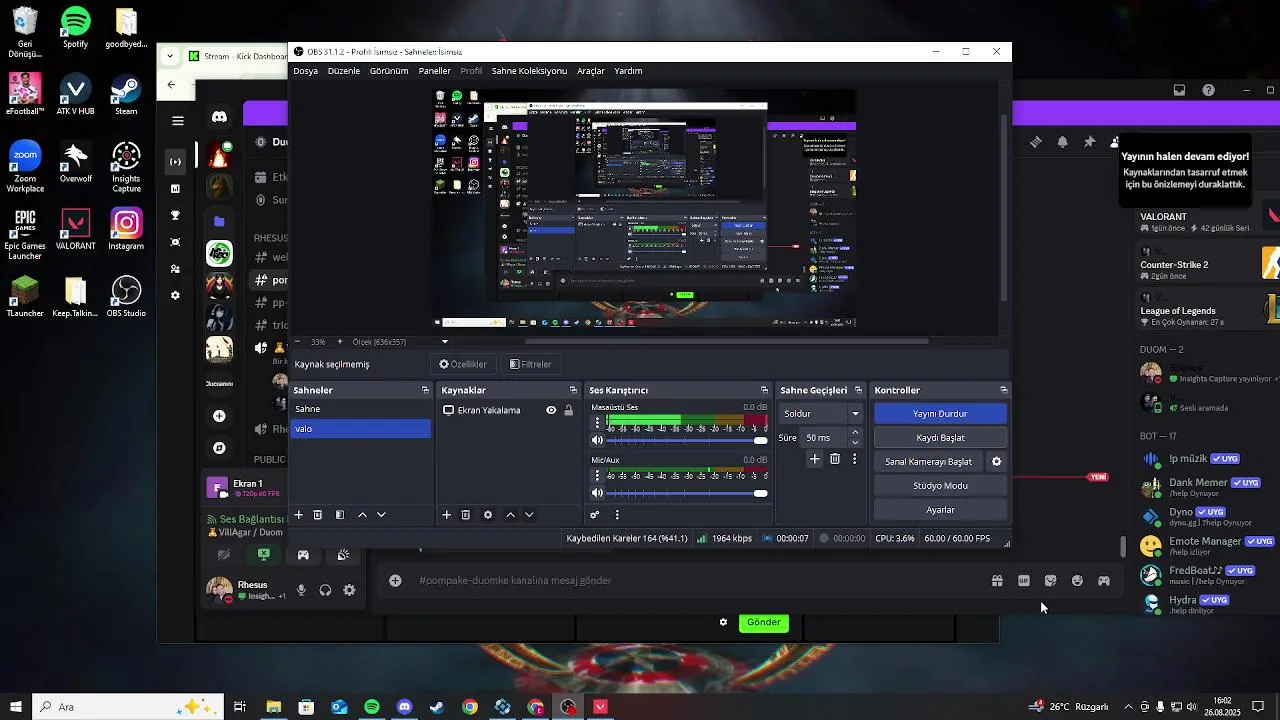Click Stüdyo Modu button

click(x=940, y=486)
